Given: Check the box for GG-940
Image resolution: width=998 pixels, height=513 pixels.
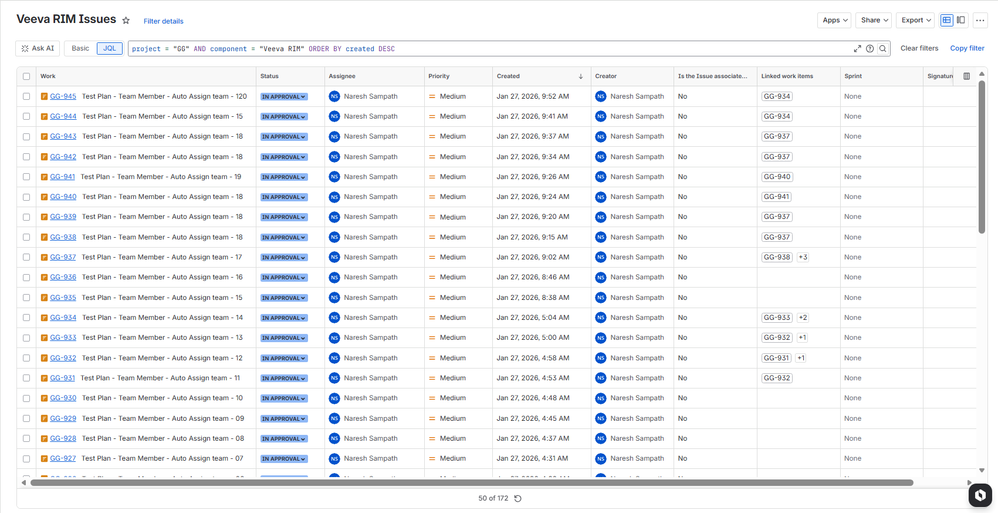Looking at the screenshot, I should (x=26, y=197).
